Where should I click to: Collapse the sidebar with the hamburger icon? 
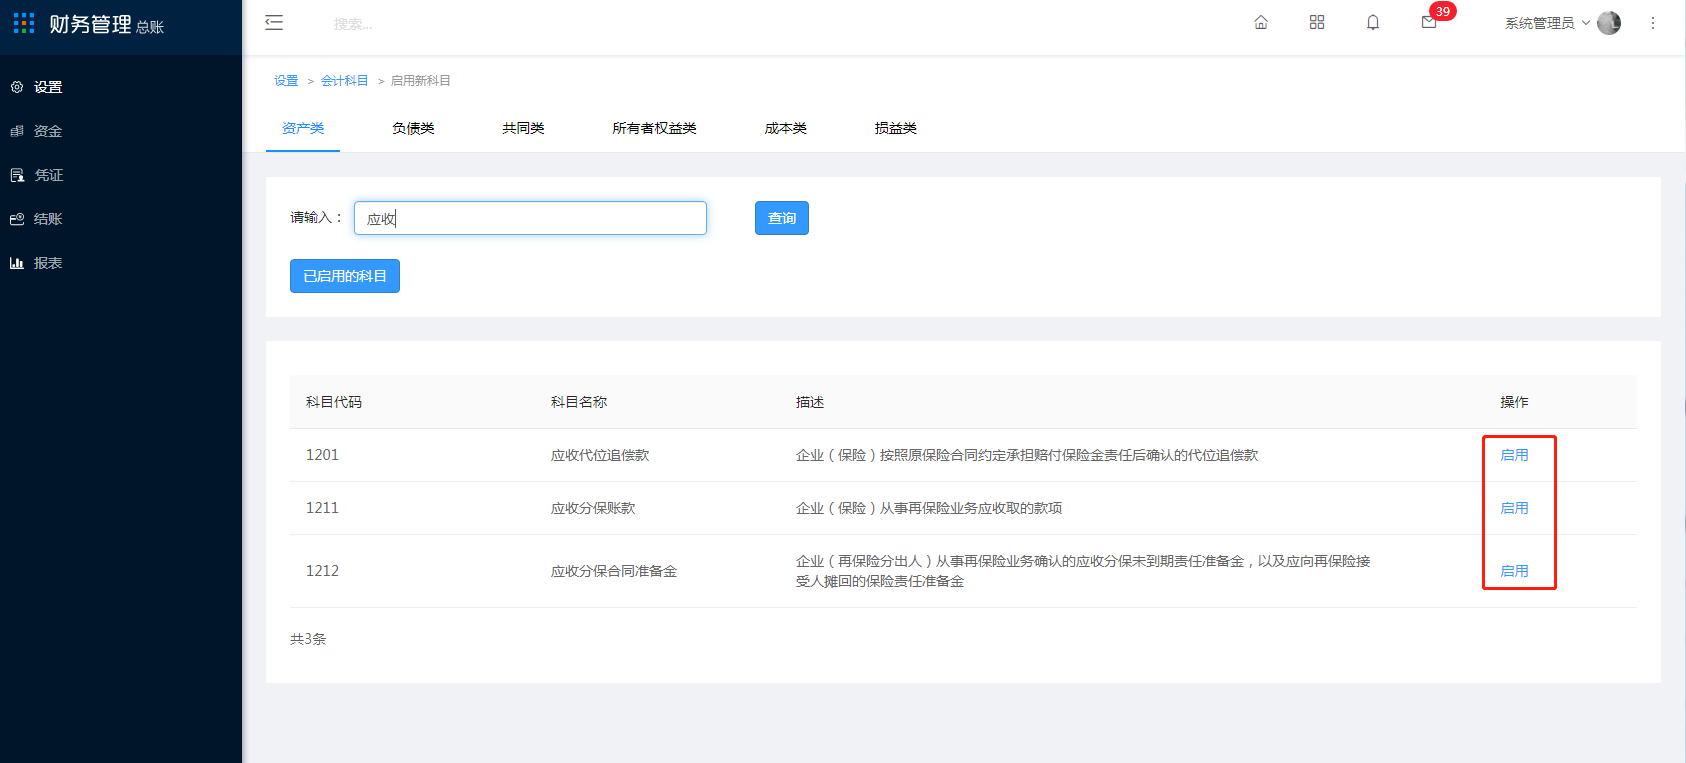click(x=274, y=23)
